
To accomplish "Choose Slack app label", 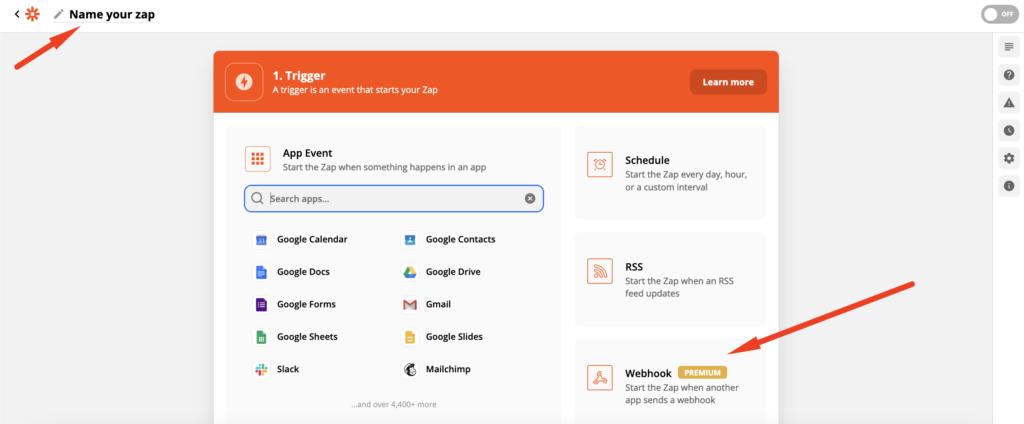I will coord(288,369).
